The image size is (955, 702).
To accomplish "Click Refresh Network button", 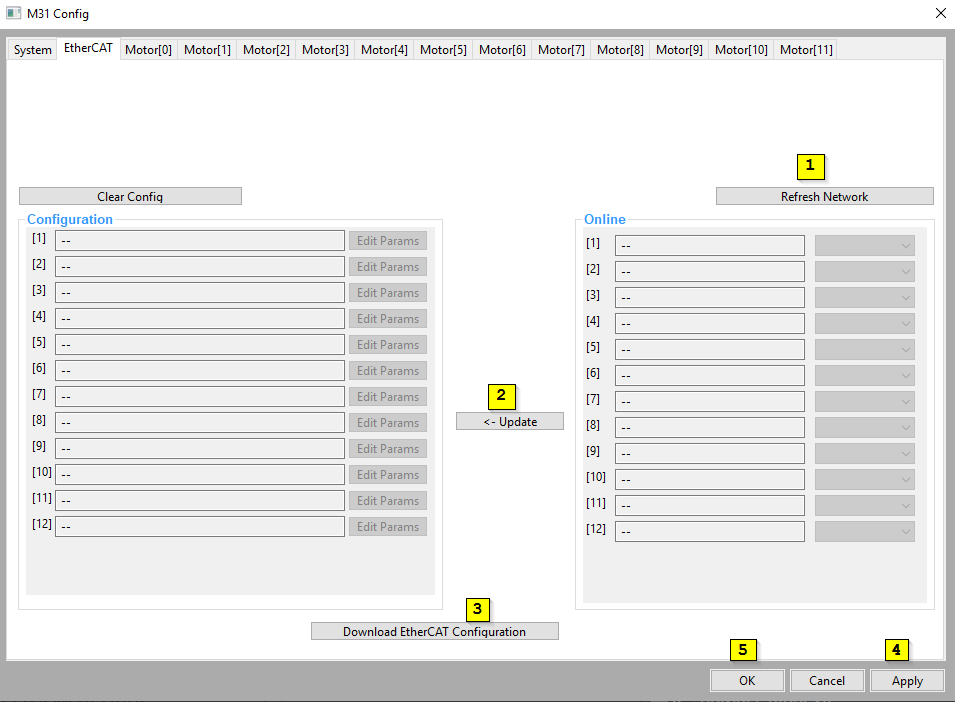I will (x=825, y=196).
